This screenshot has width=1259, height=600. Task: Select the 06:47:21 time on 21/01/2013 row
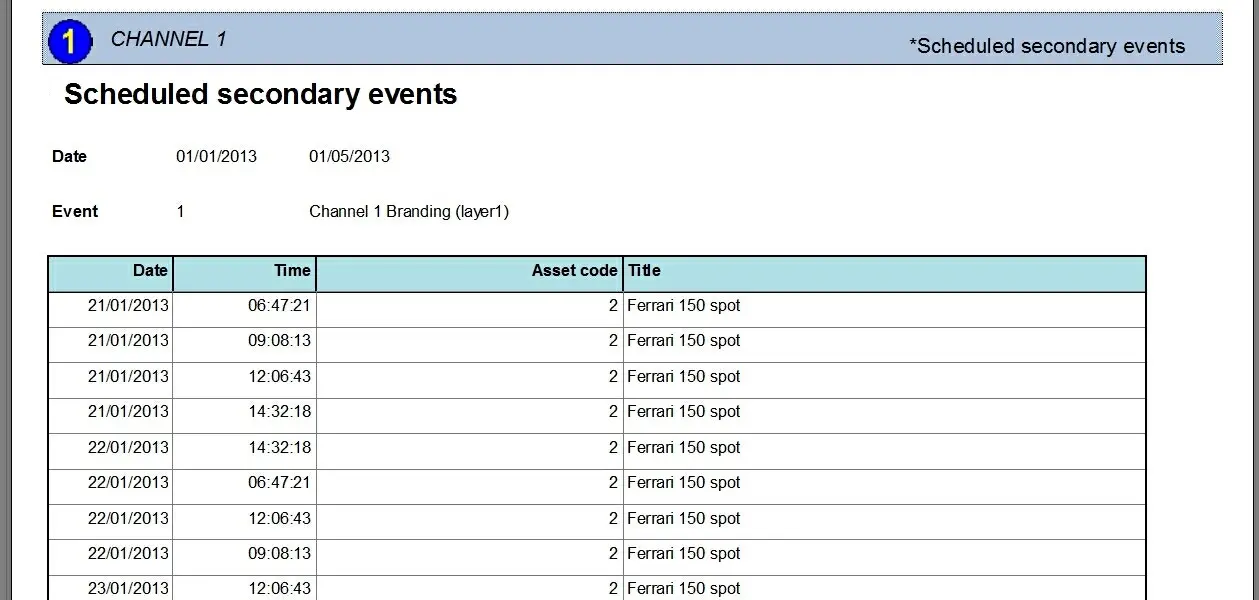[x=279, y=306]
